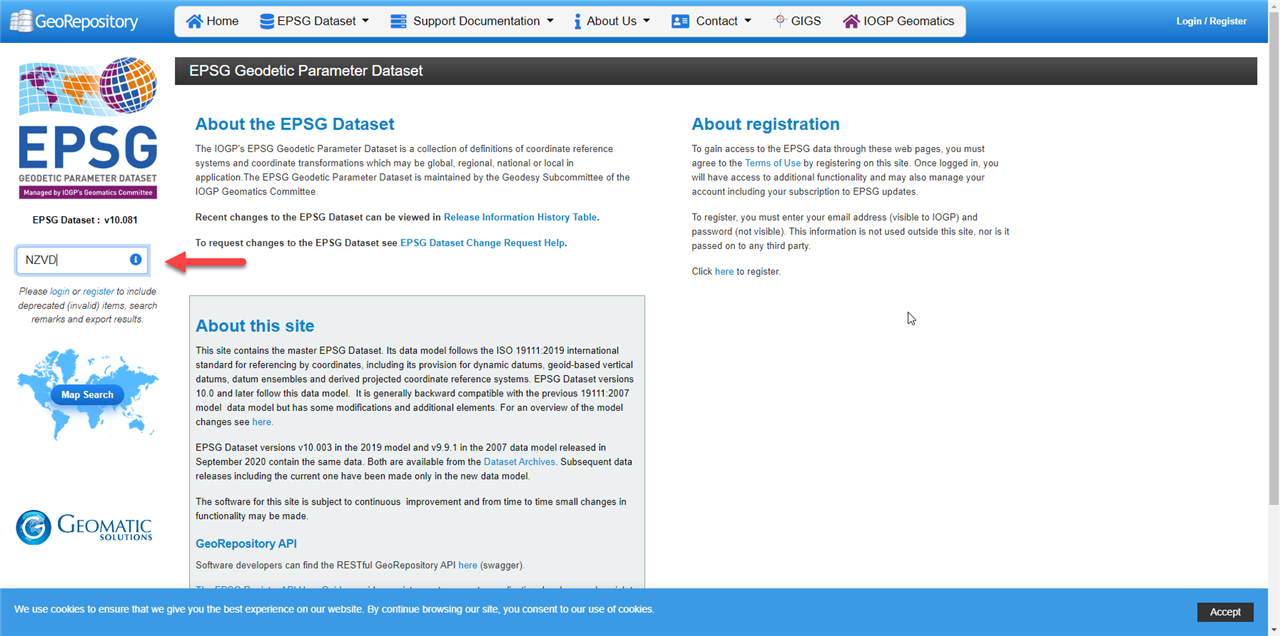Click the IOGP Geomatics house icon

tap(851, 21)
